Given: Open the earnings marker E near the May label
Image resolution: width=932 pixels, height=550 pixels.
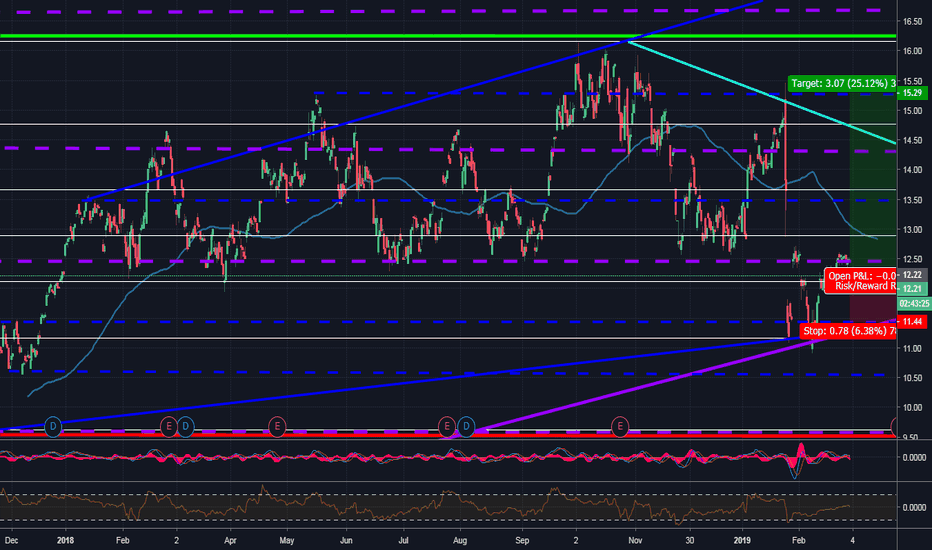Looking at the screenshot, I should pyautogui.click(x=277, y=426).
